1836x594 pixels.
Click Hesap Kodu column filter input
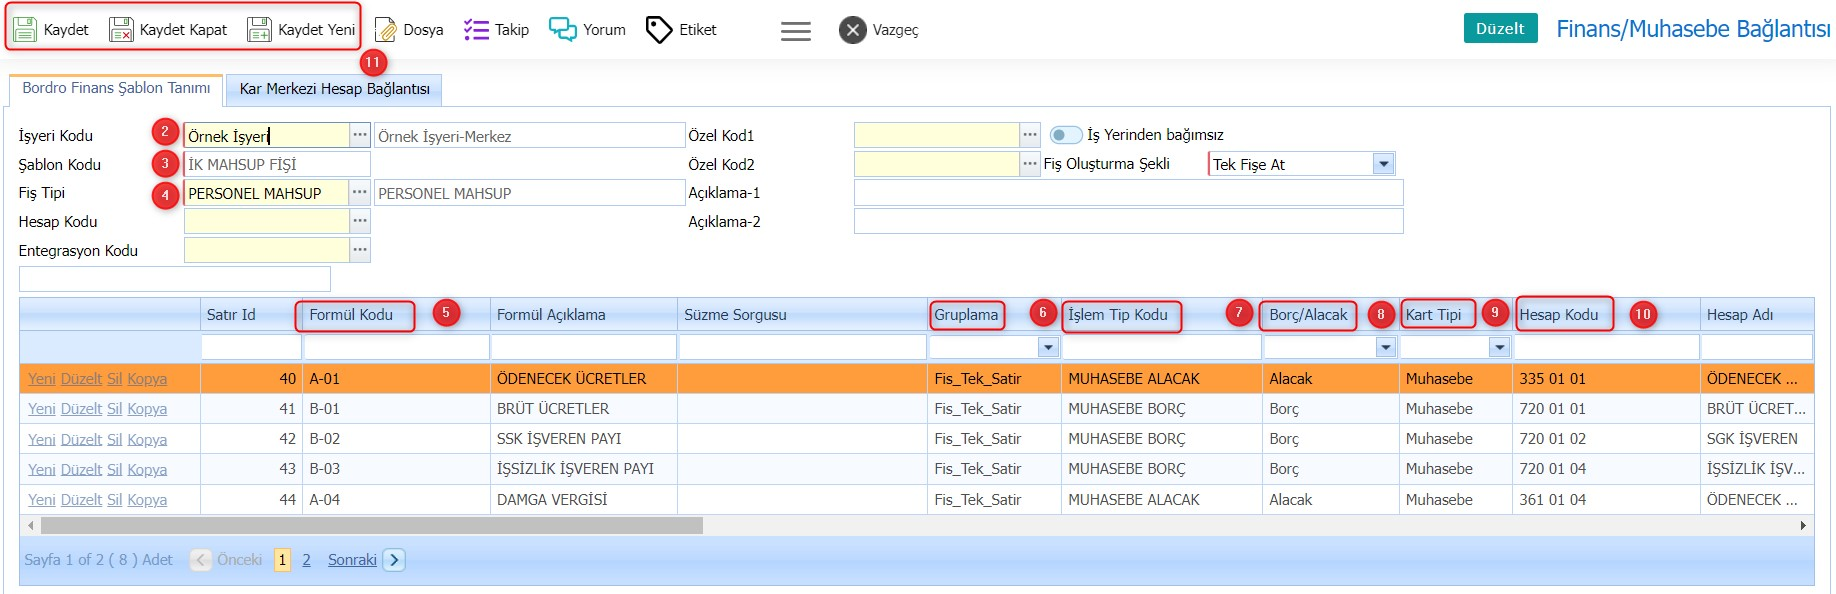pos(1606,347)
